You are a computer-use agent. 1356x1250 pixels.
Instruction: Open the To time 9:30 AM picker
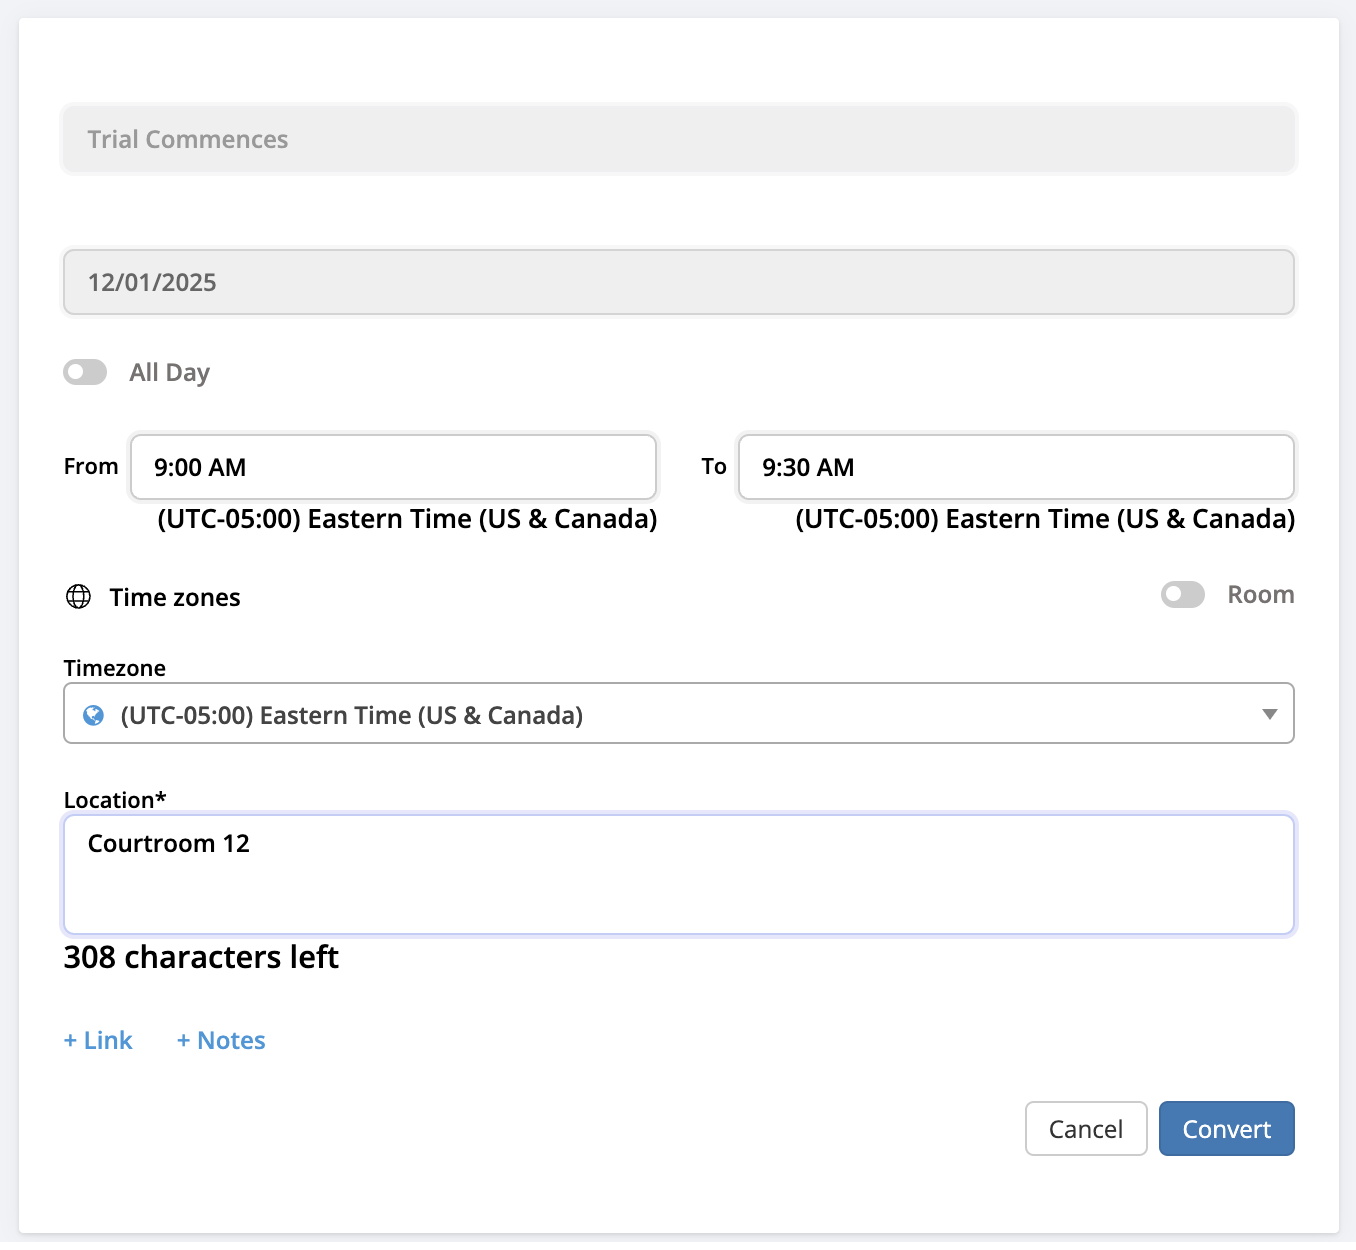click(1015, 467)
